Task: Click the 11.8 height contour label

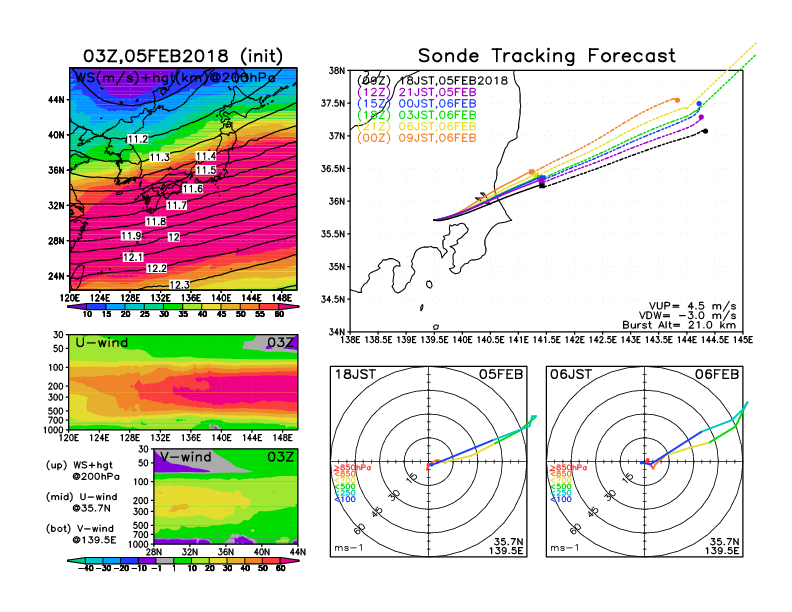Action: pyautogui.click(x=156, y=222)
